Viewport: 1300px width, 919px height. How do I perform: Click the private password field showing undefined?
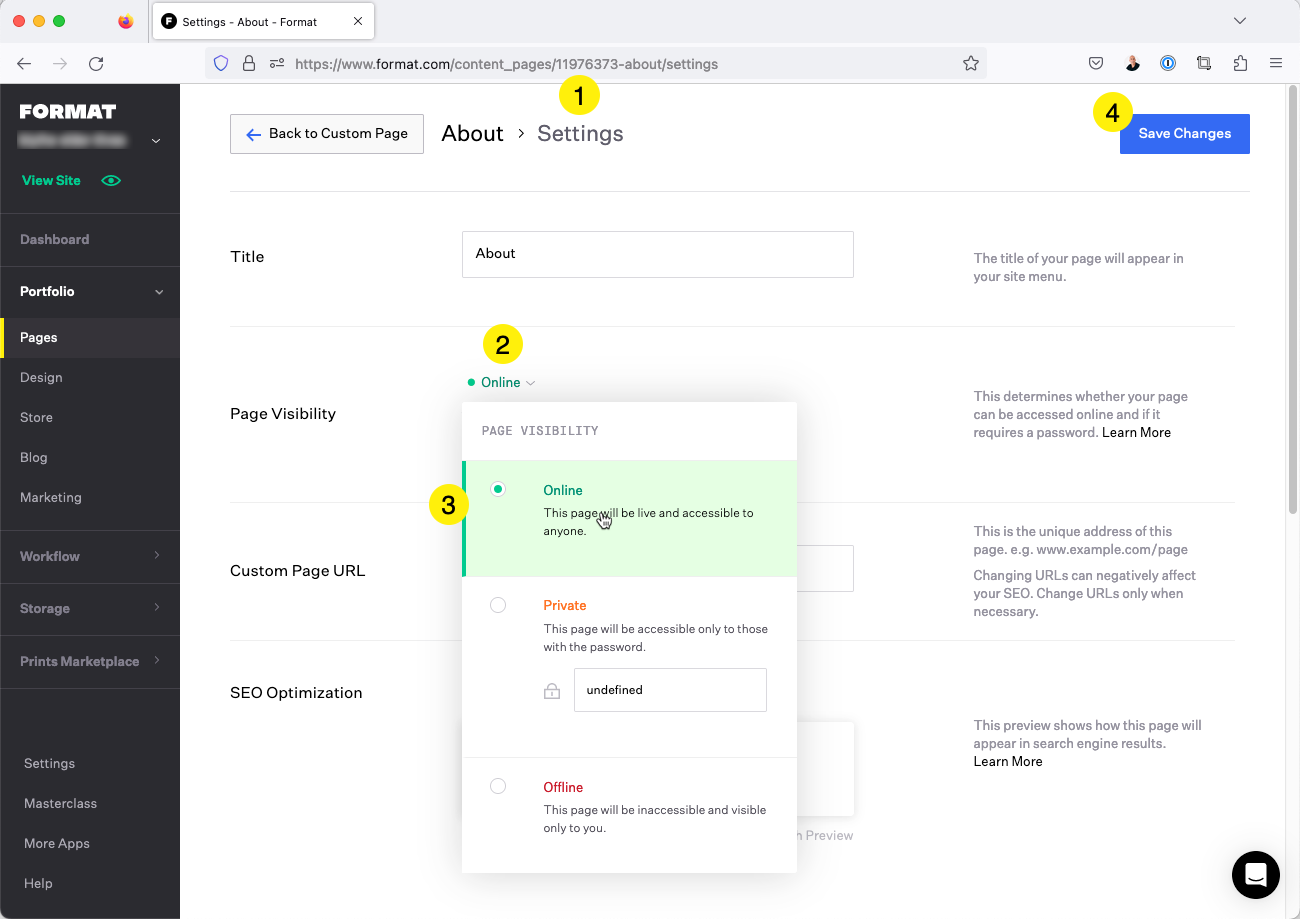670,690
